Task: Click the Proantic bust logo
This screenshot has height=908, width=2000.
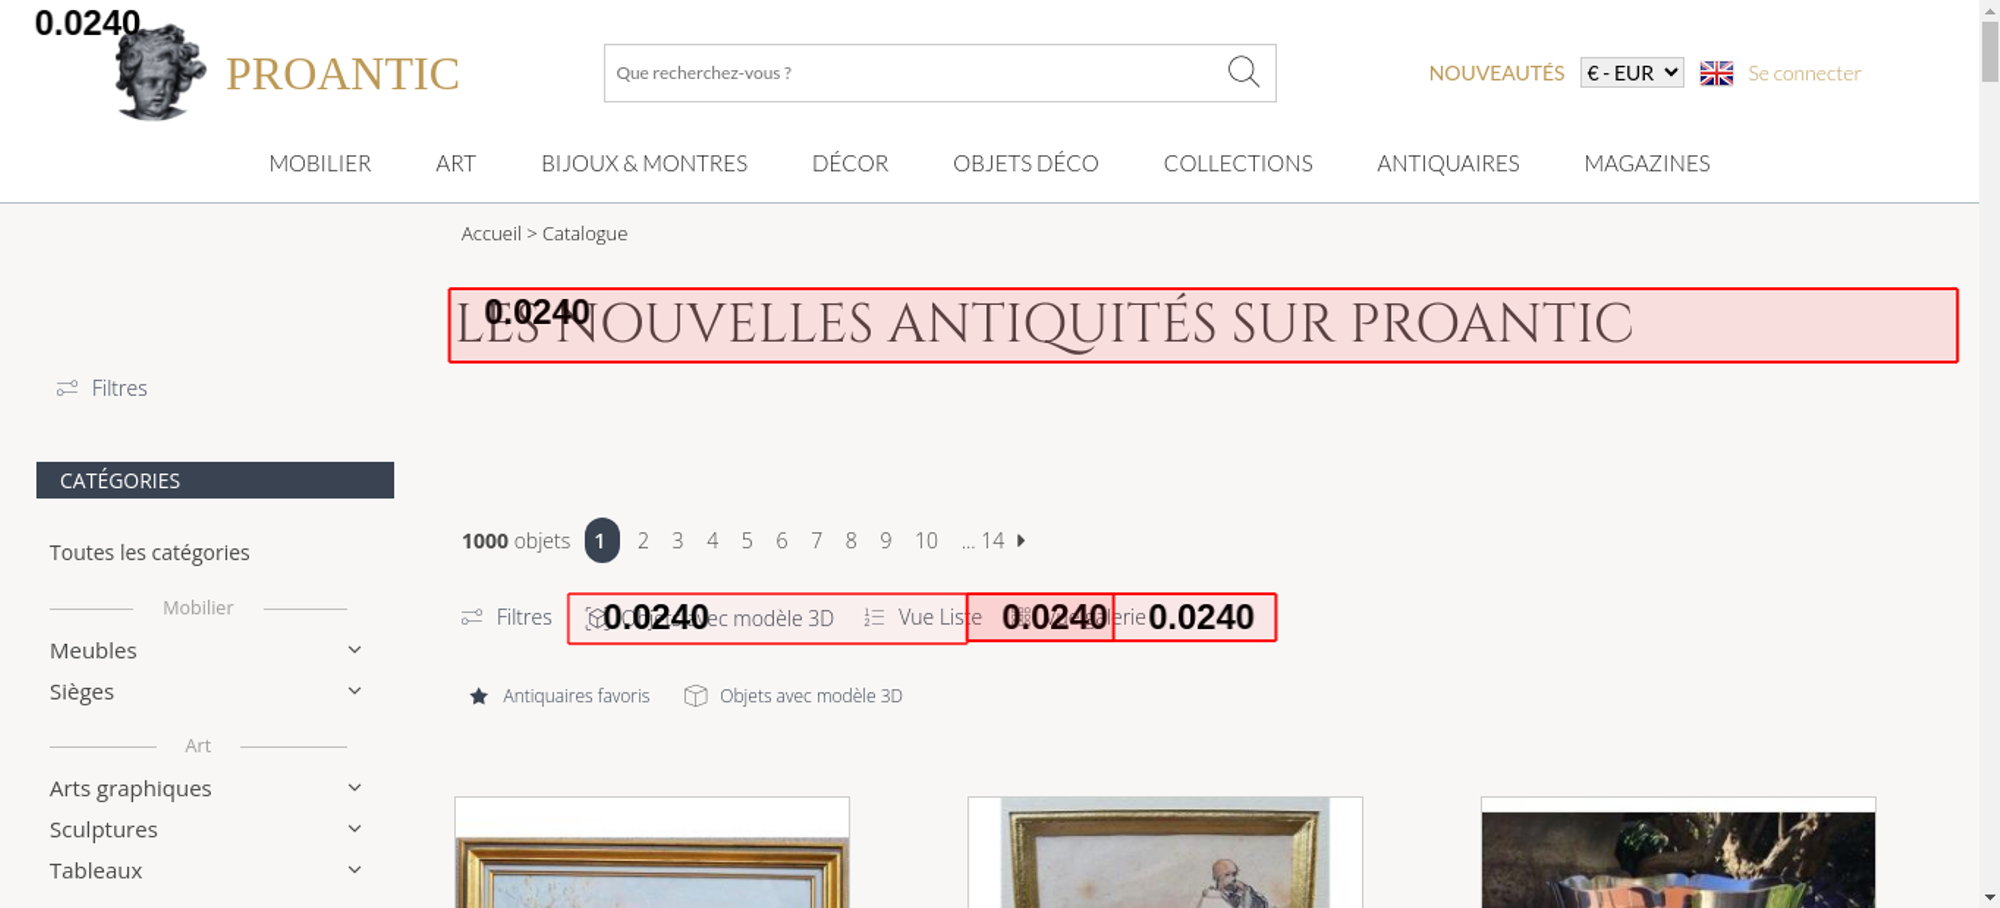Action: [159, 72]
